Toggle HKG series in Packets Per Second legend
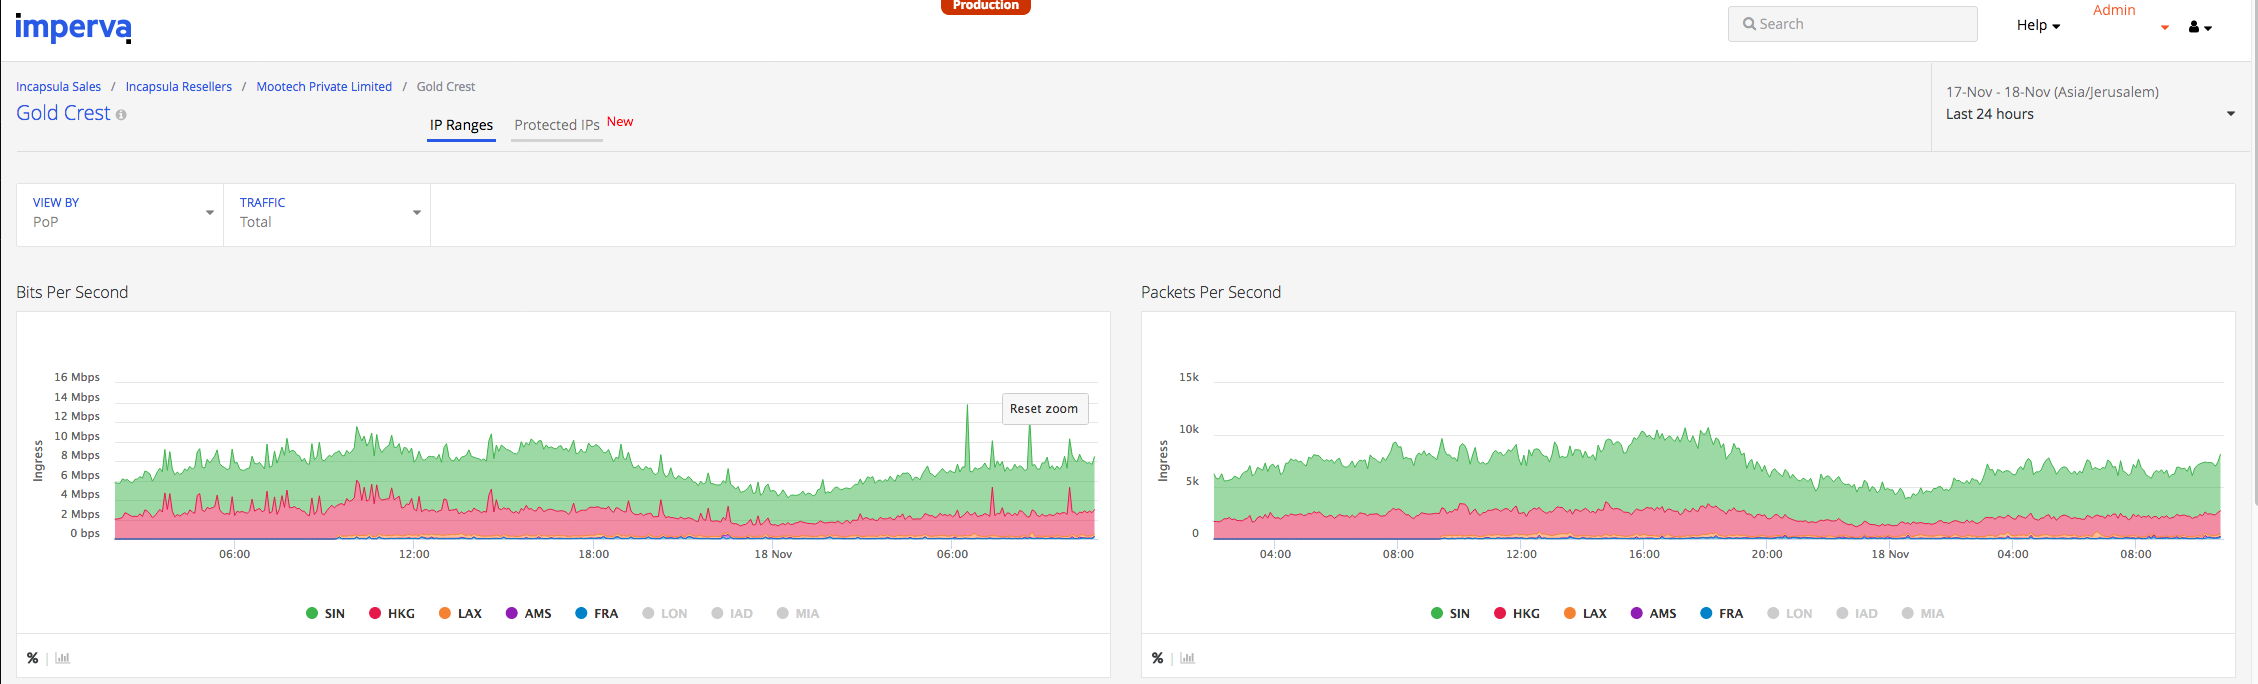Viewport: 2258px width, 684px height. pyautogui.click(x=1517, y=613)
